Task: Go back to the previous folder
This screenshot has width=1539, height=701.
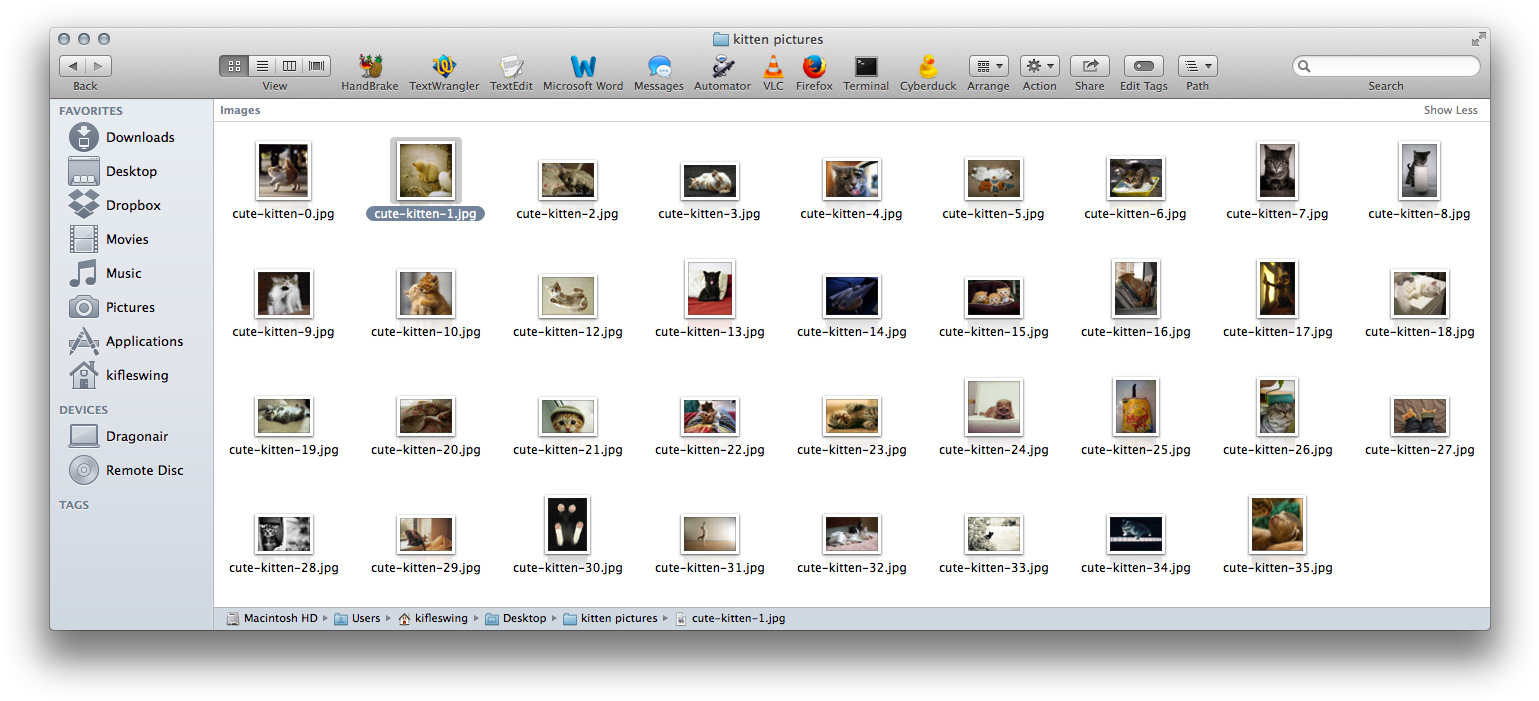Action: 73,66
